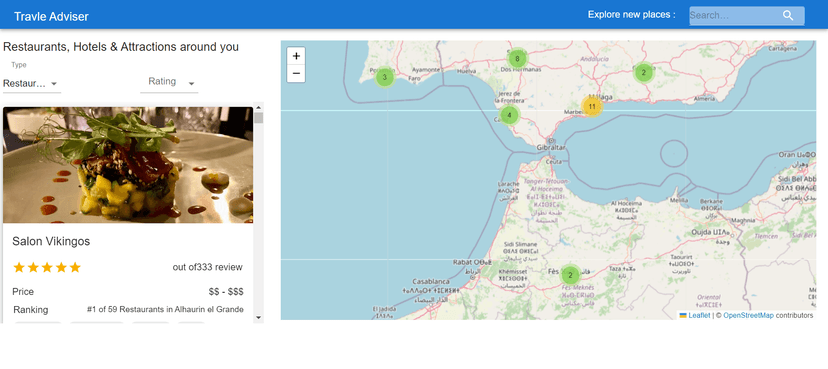Click the Salon Vikingos food photo

(x=128, y=165)
